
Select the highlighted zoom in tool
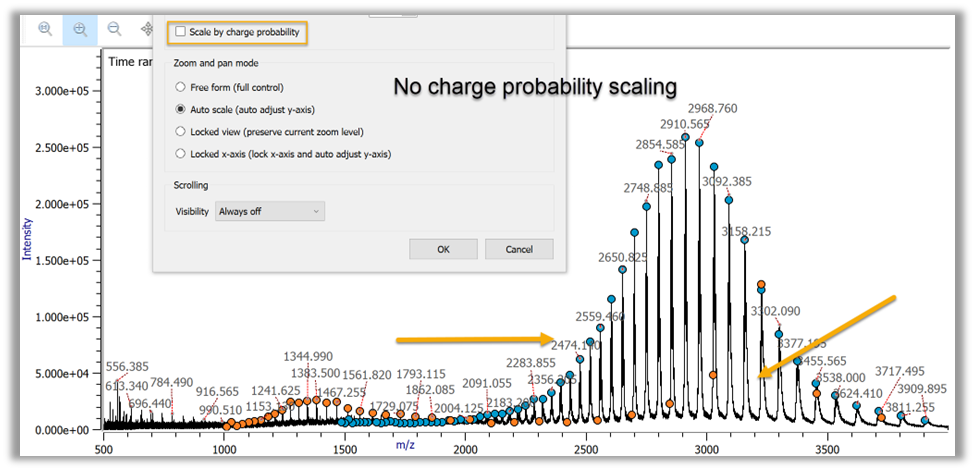80,30
